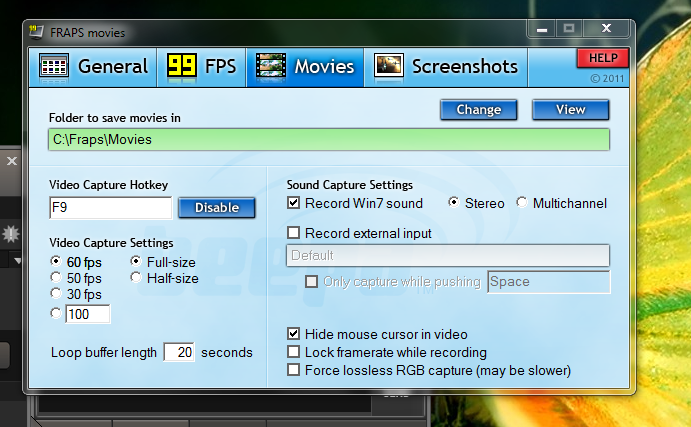This screenshot has height=427, width=691.
Task: Toggle Record Win7 sound checkbox
Action: [293, 203]
